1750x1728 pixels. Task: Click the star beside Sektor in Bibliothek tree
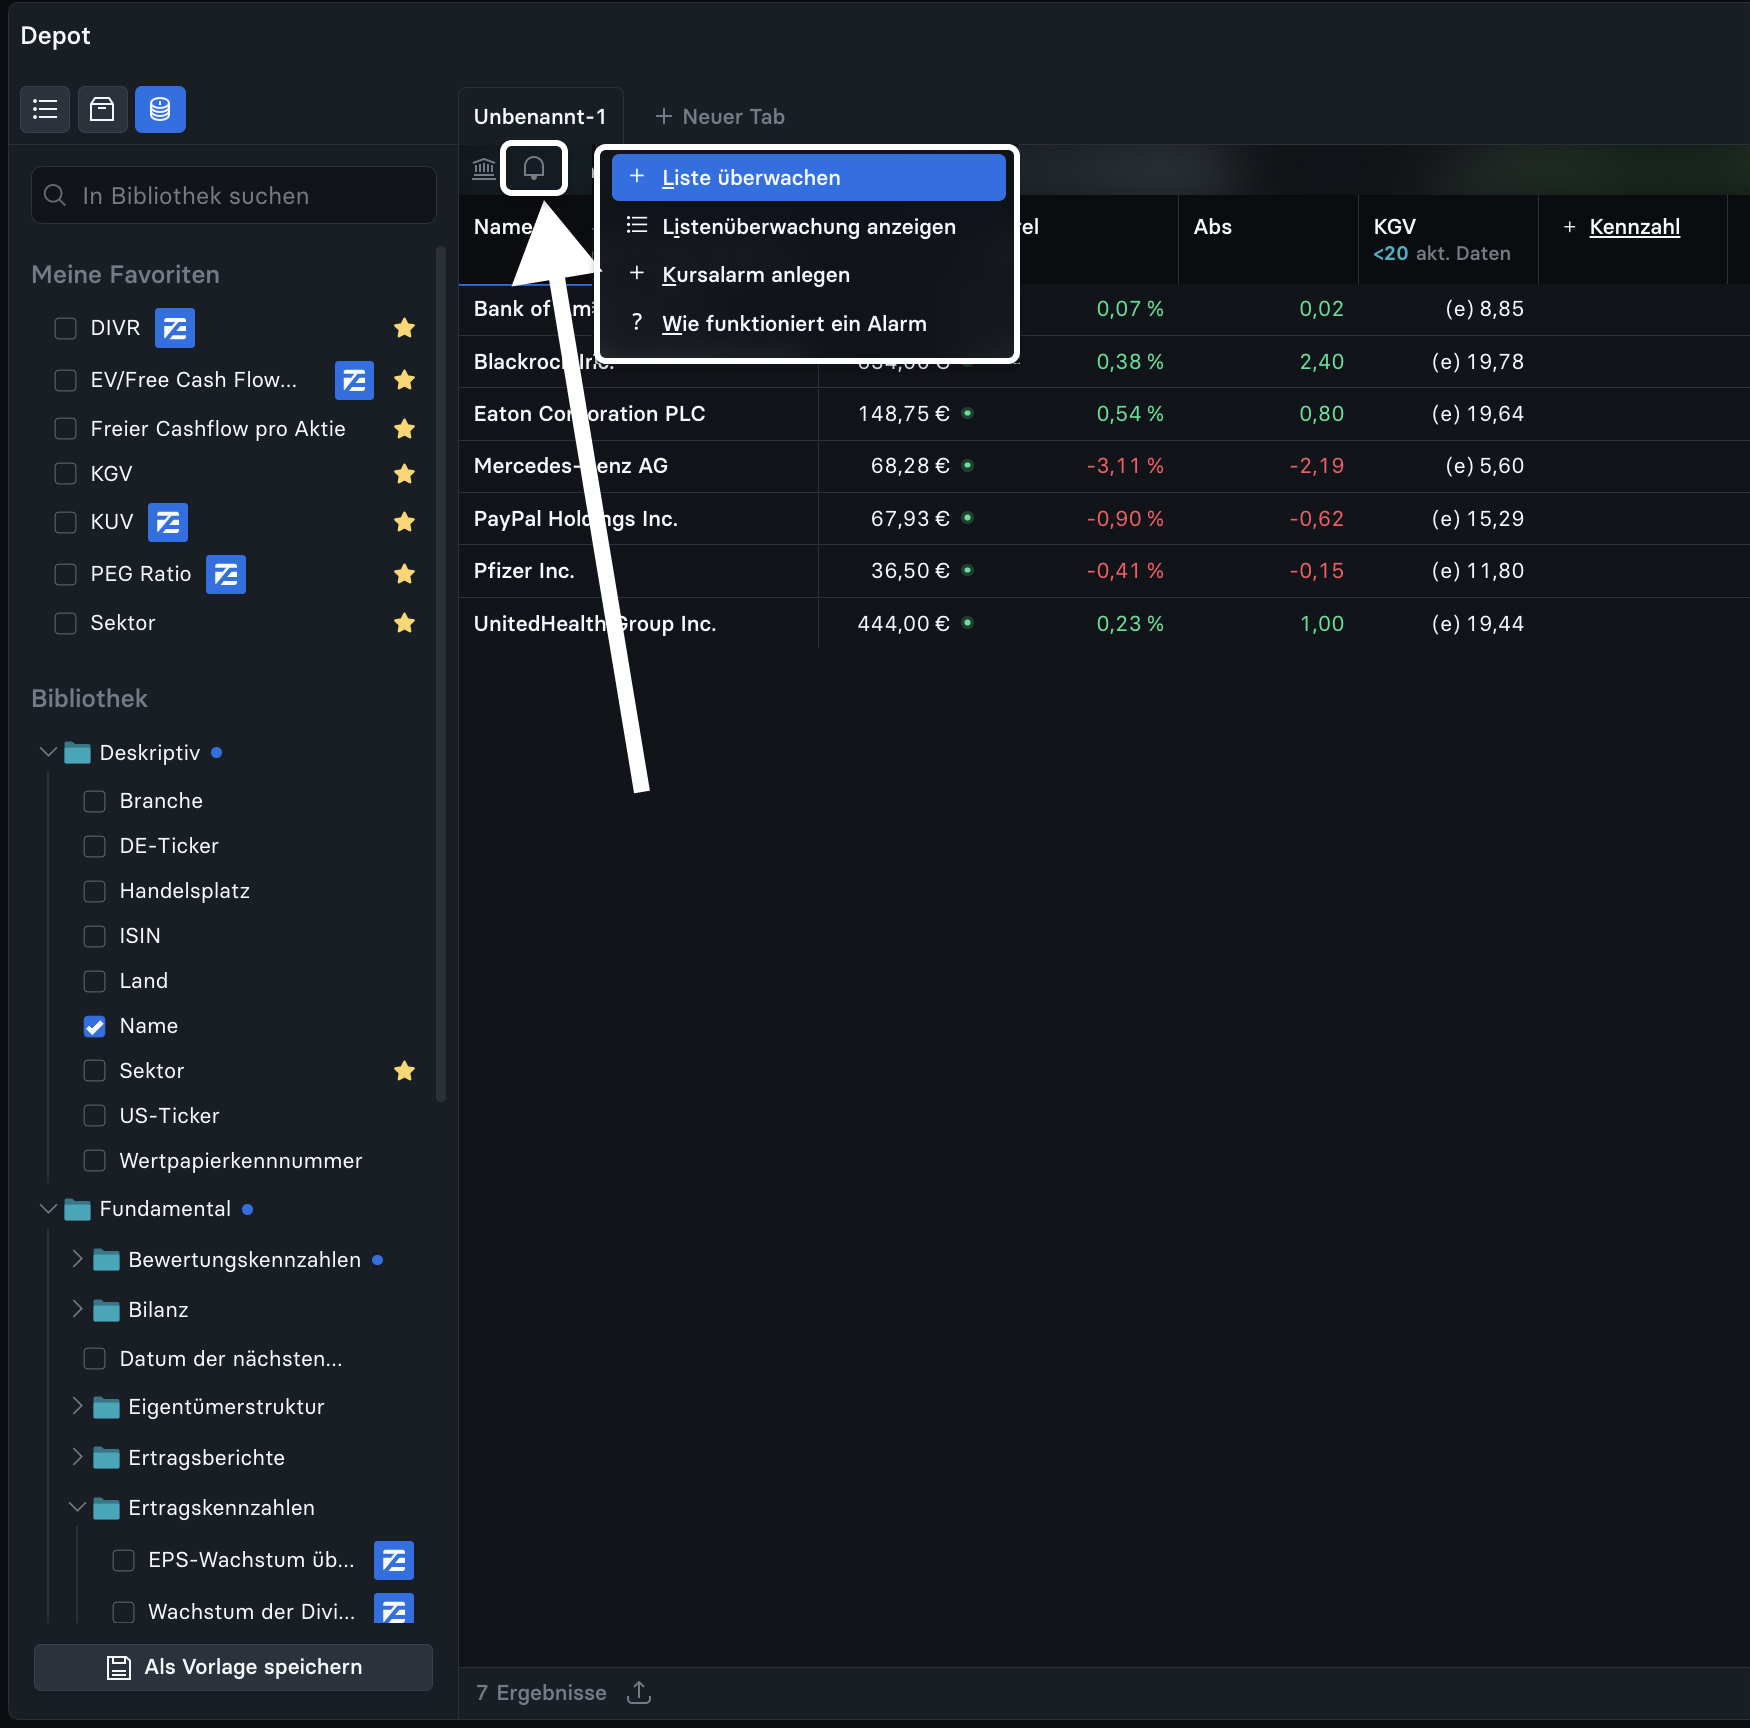pos(404,1071)
